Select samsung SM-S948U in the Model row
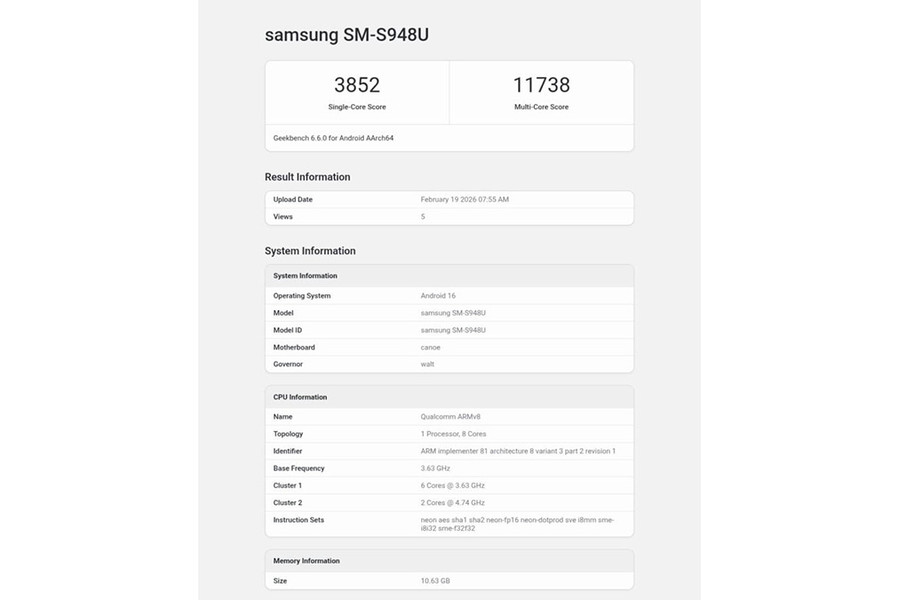 coord(453,313)
